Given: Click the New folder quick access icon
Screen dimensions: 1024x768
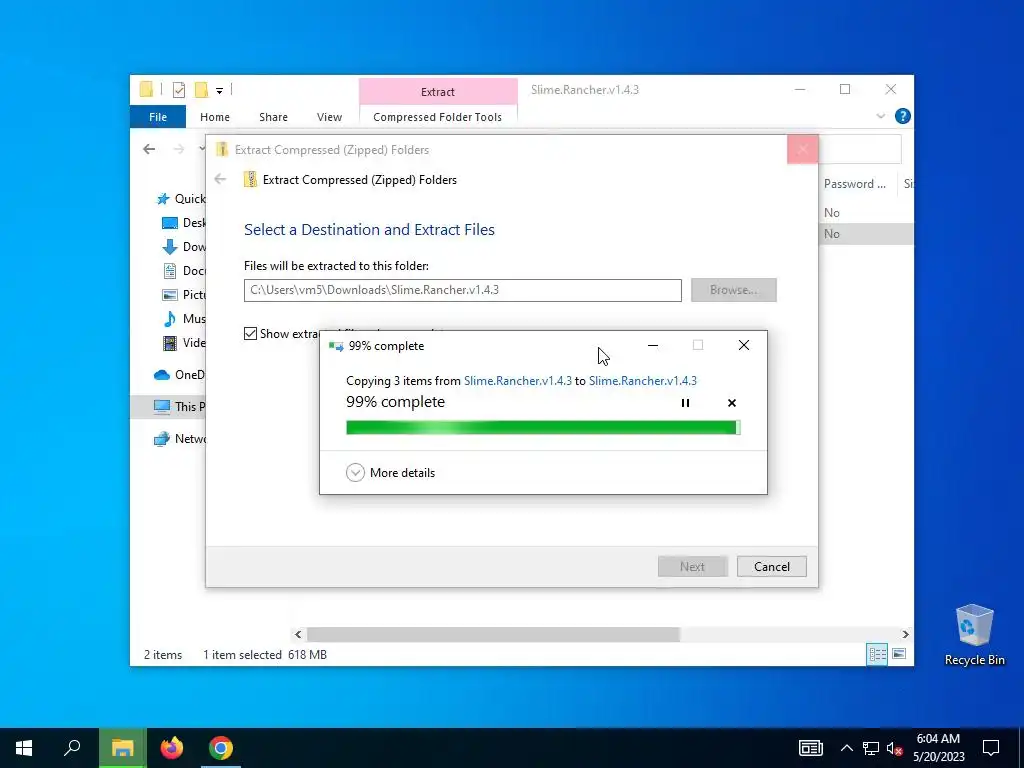Looking at the screenshot, I should (201, 90).
